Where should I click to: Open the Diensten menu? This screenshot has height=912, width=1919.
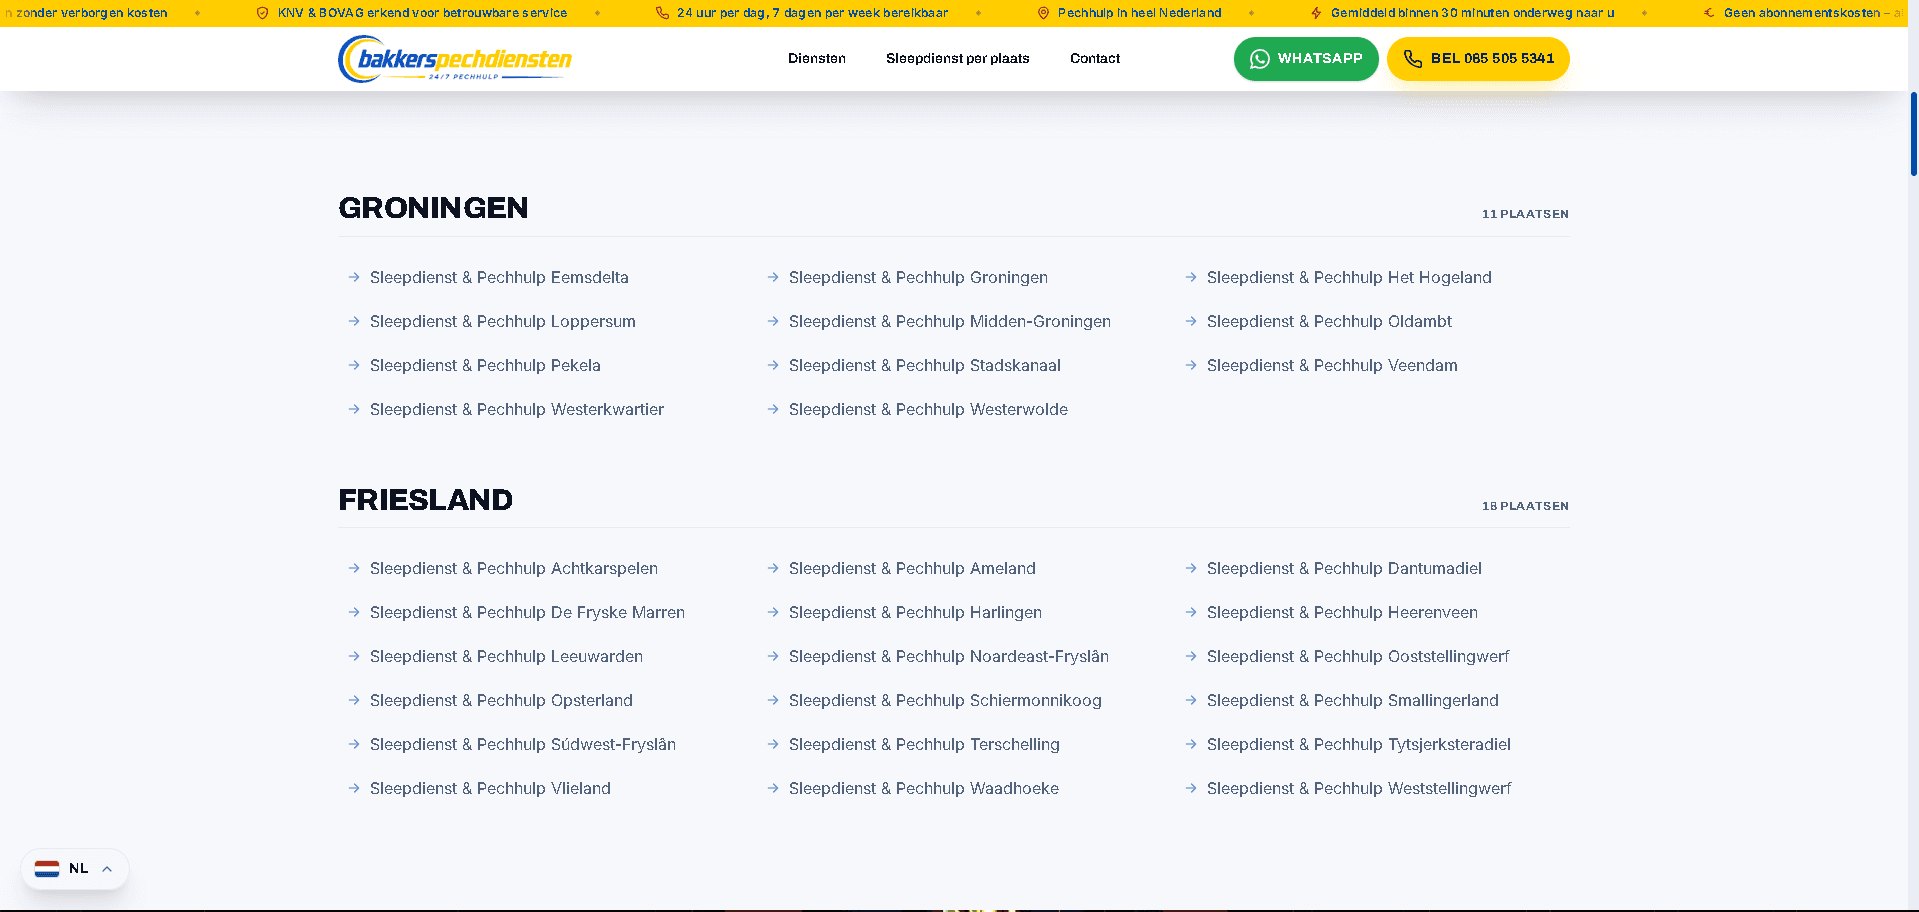[817, 59]
